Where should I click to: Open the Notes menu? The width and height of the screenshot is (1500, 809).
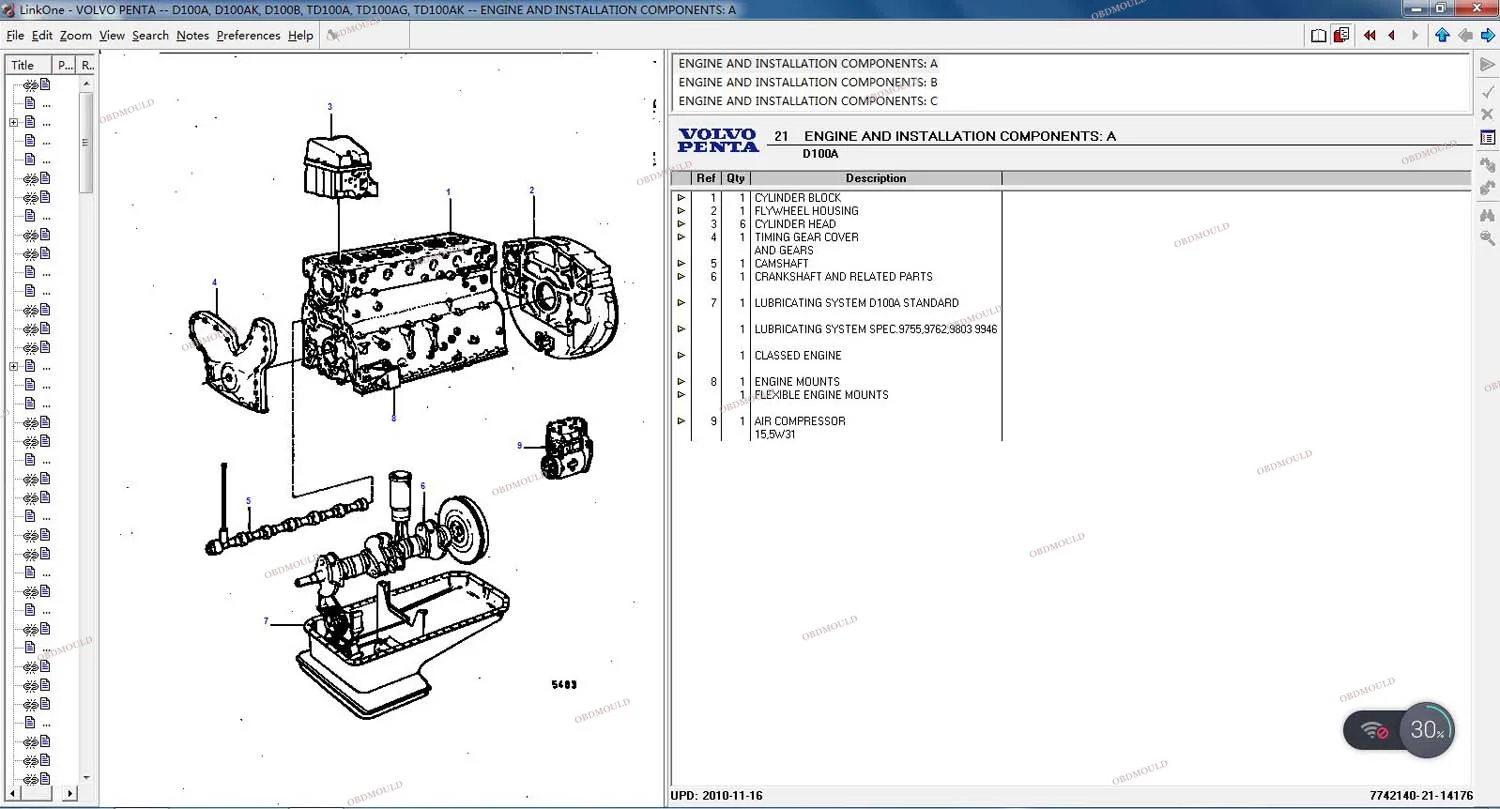pos(192,35)
